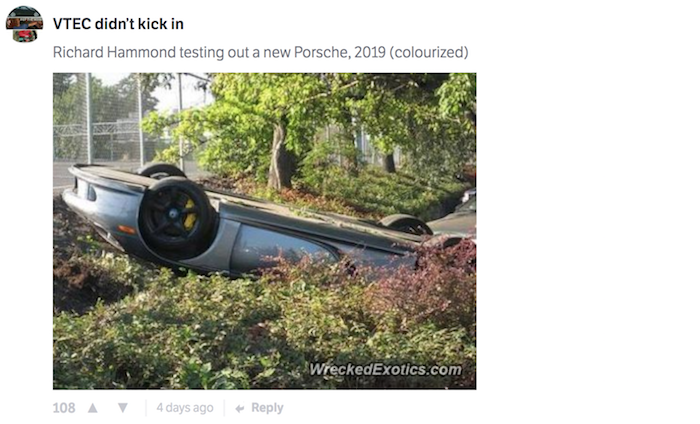This screenshot has height=424, width=700.
Task: Click the reply arrow icon
Action: click(240, 408)
